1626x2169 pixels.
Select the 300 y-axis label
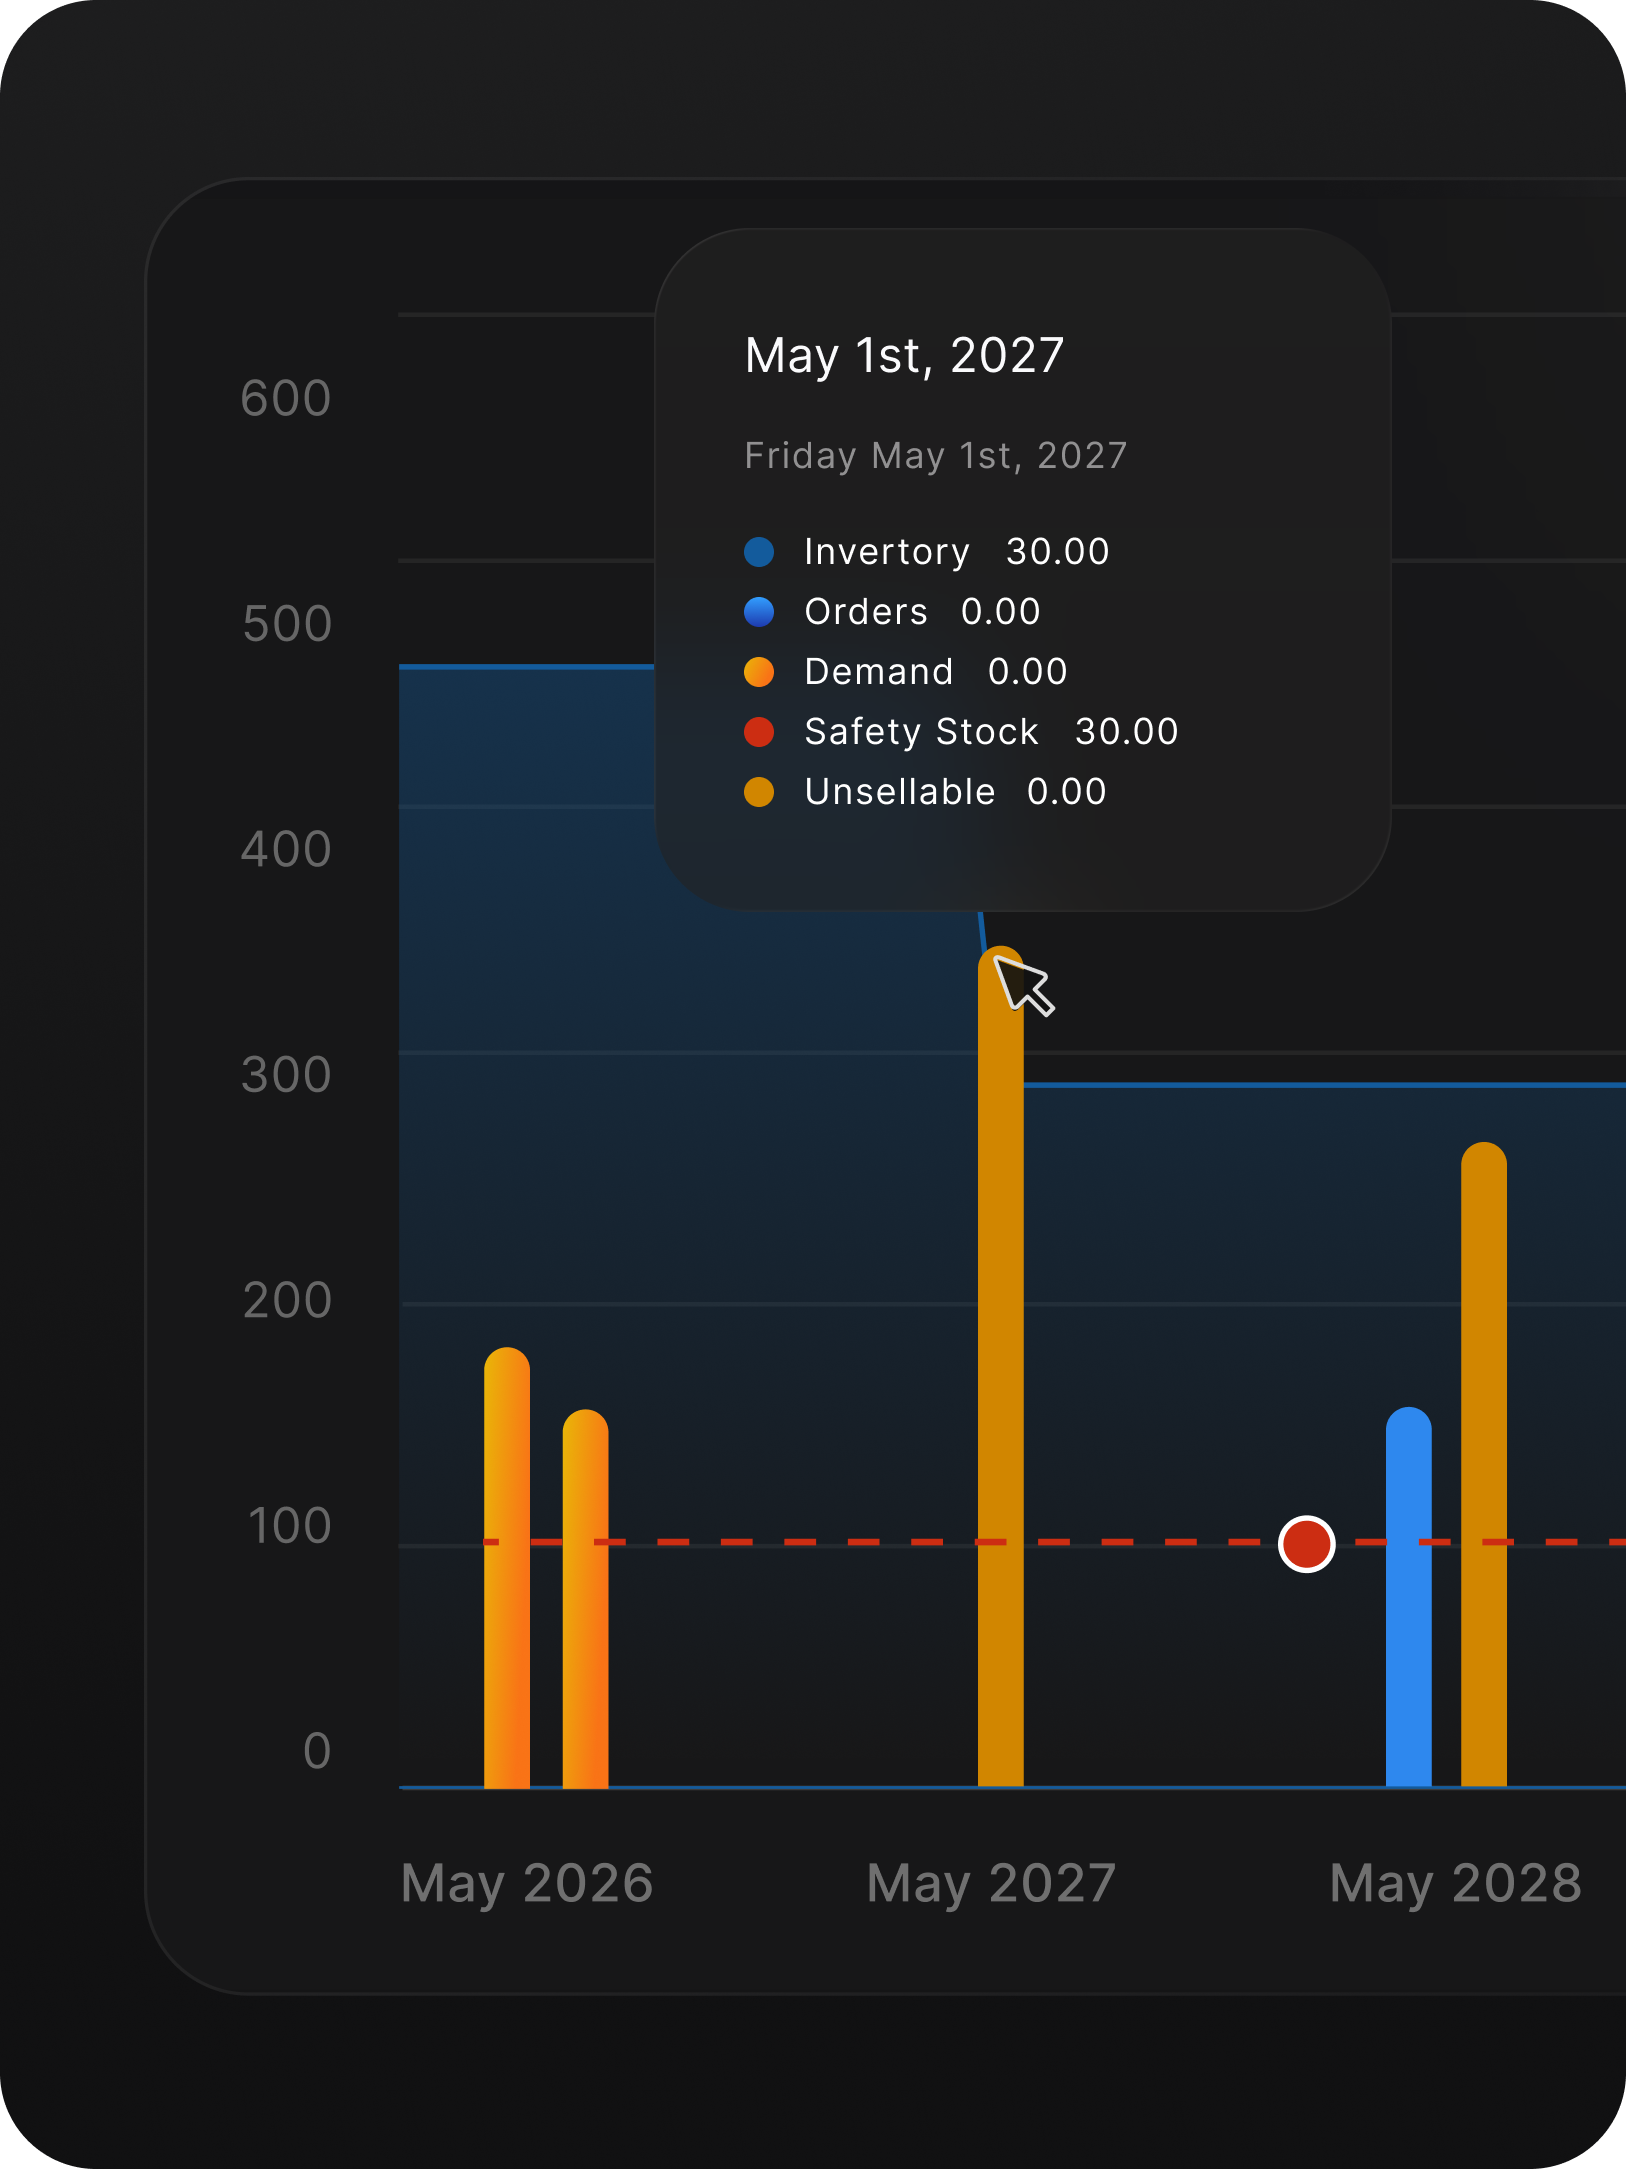click(x=286, y=1075)
